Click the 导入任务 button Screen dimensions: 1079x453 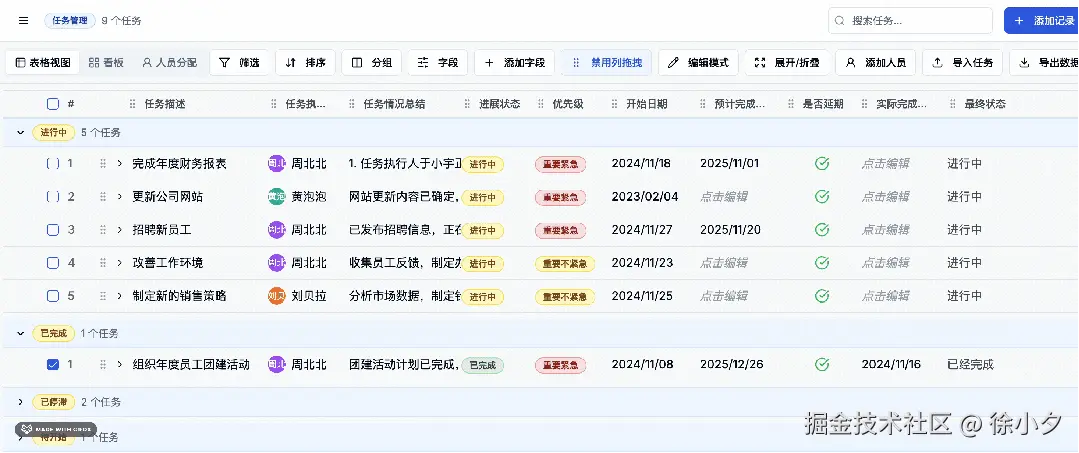[x=963, y=63]
